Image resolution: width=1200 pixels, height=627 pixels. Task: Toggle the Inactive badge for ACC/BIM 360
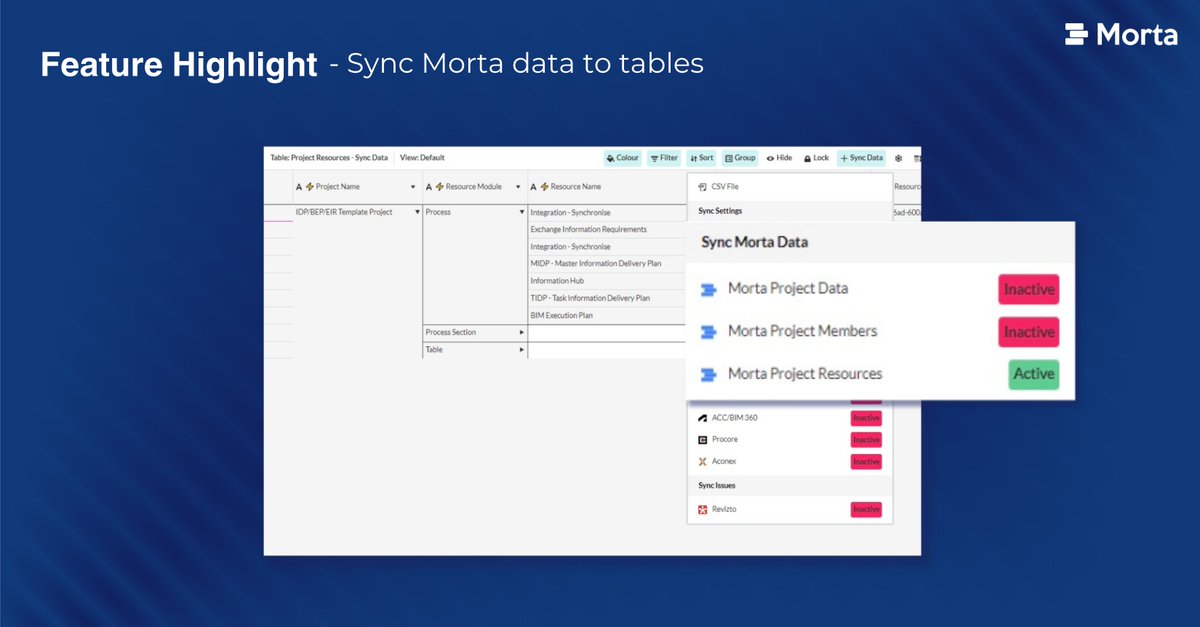pos(866,418)
